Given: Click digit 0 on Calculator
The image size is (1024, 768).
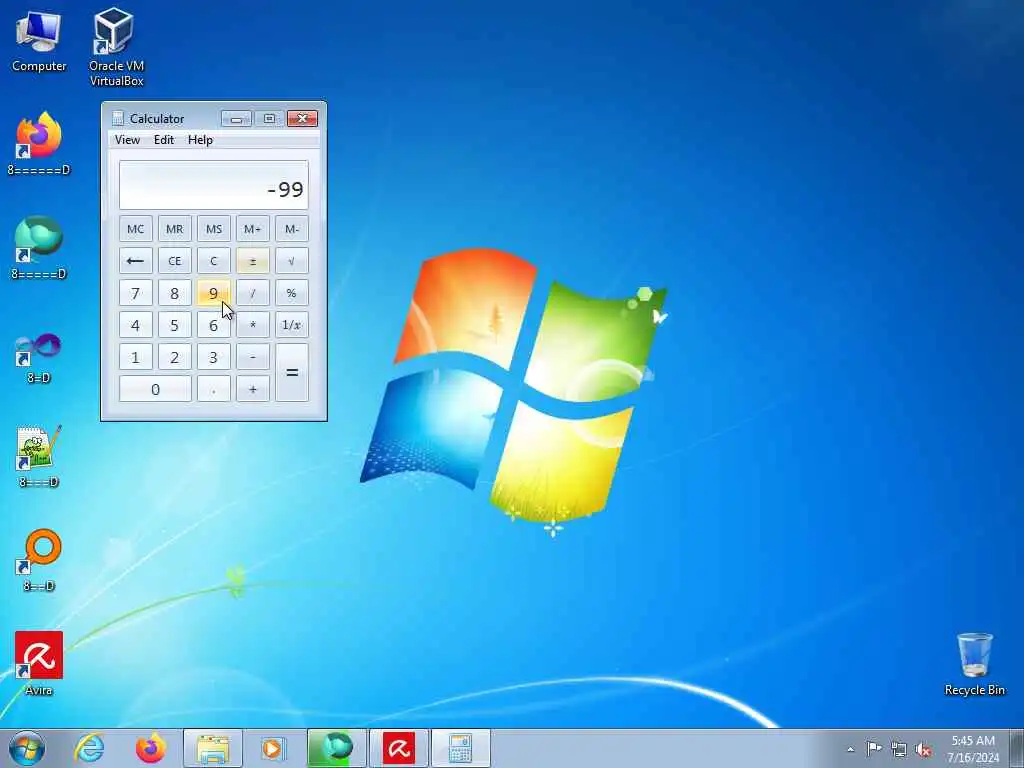Looking at the screenshot, I should (155, 389).
